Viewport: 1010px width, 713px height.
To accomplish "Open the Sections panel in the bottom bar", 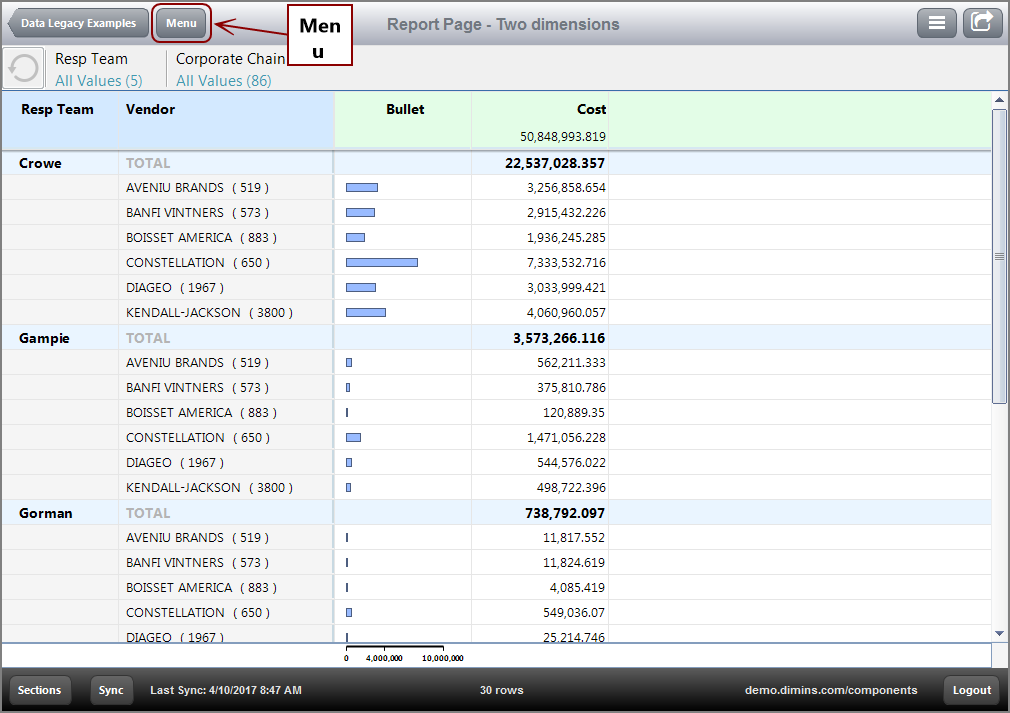I will point(40,690).
